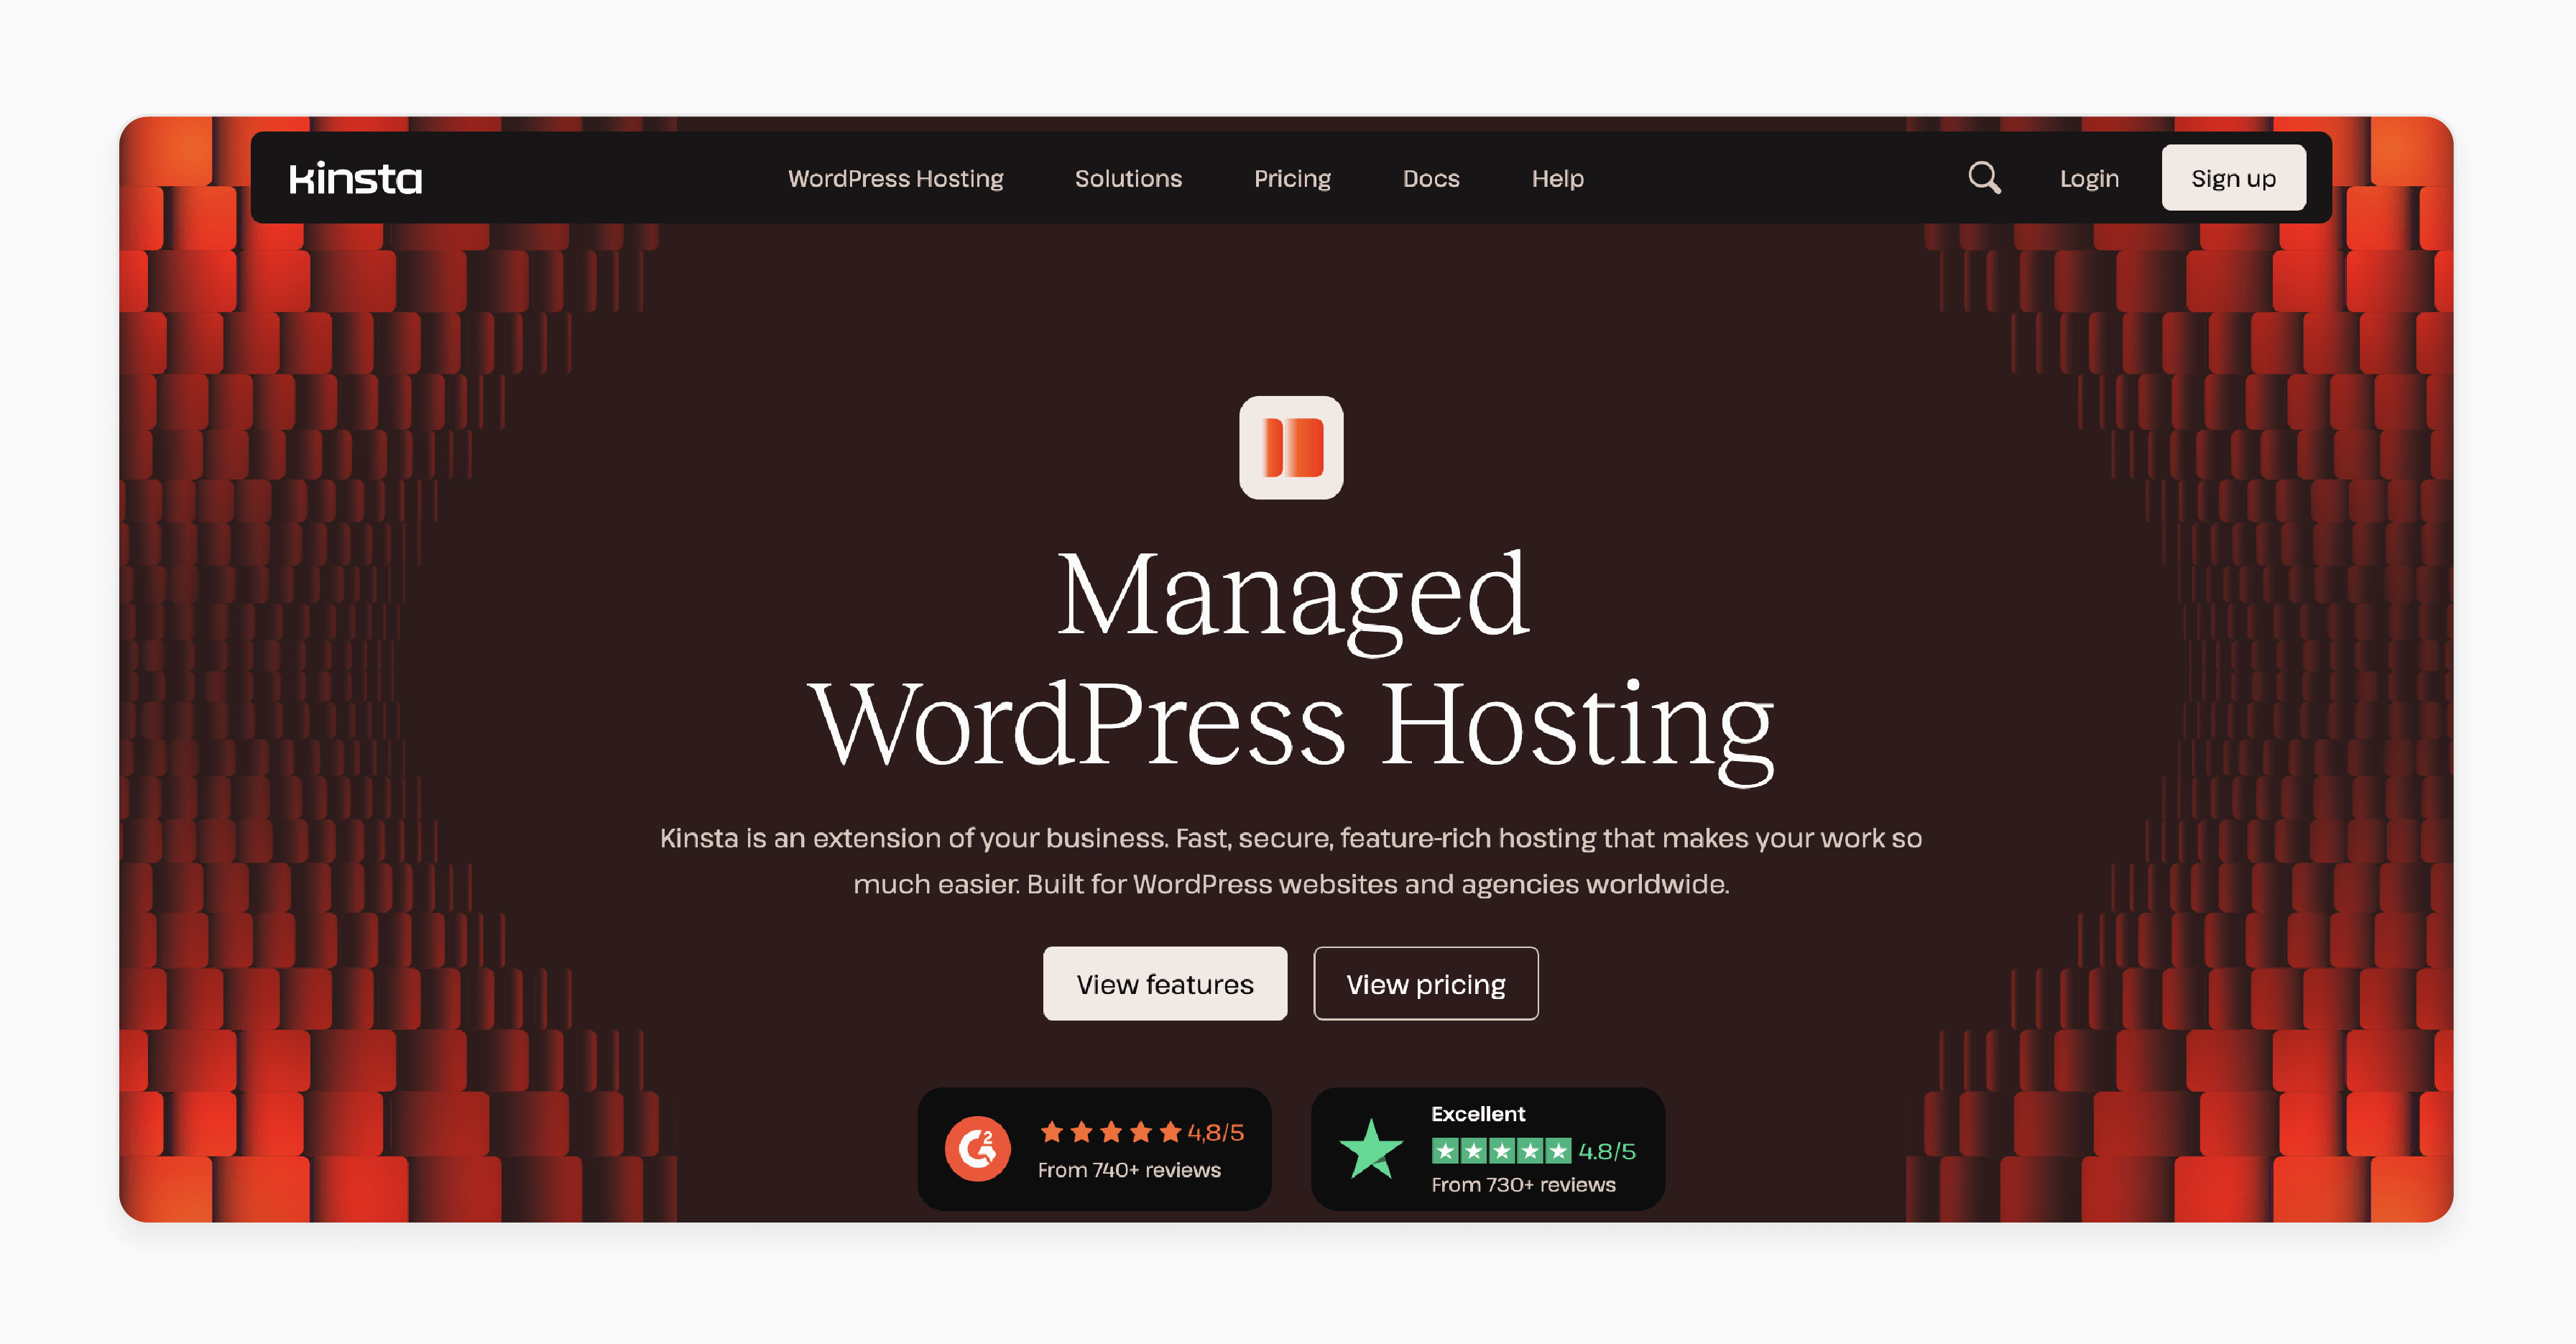2576x1344 pixels.
Task: Open the WordPress Hosting dropdown menu
Action: click(895, 177)
